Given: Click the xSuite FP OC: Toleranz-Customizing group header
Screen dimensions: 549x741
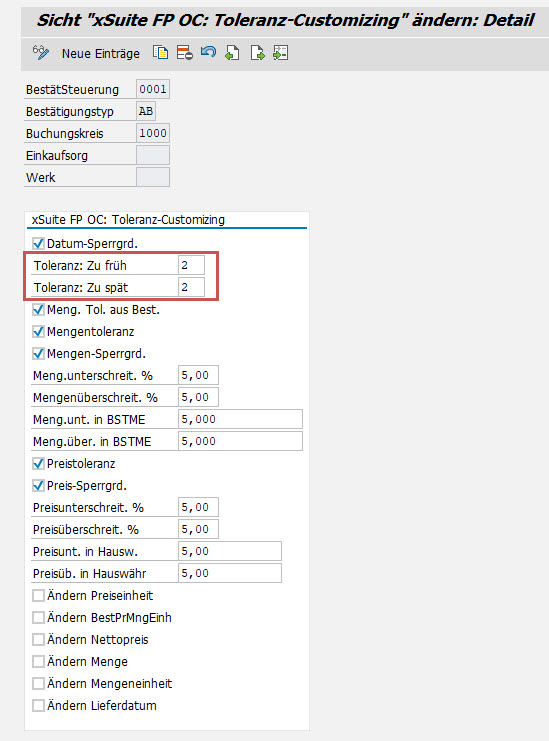Looking at the screenshot, I should pos(128,220).
